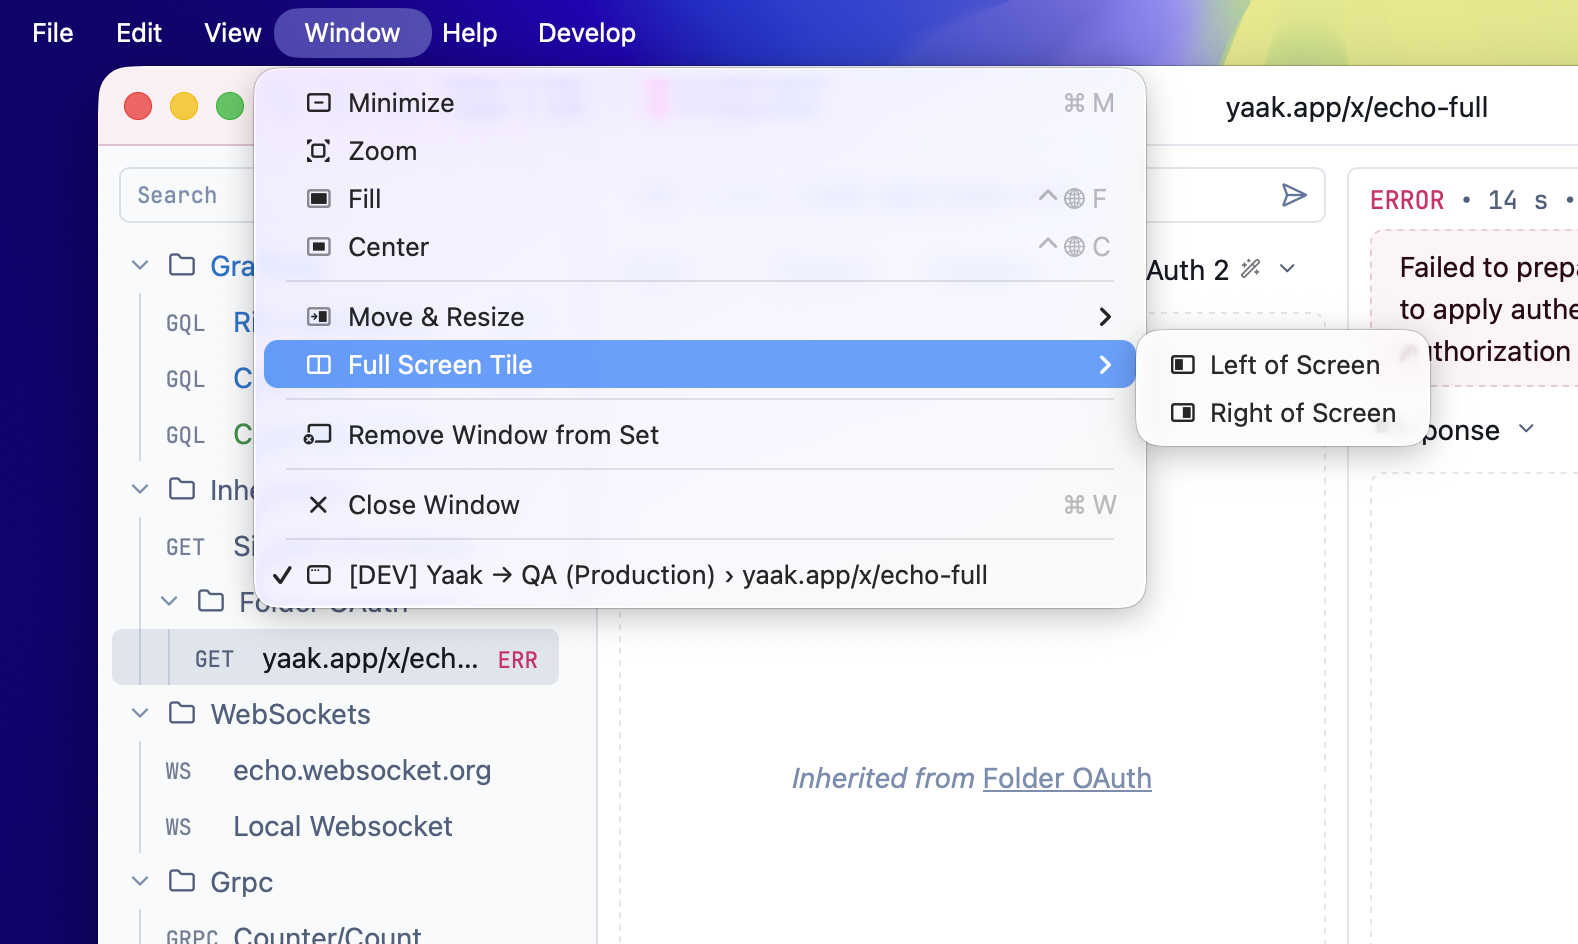Close the open Window menu in the menu bar
1578x944 pixels.
pos(353,33)
